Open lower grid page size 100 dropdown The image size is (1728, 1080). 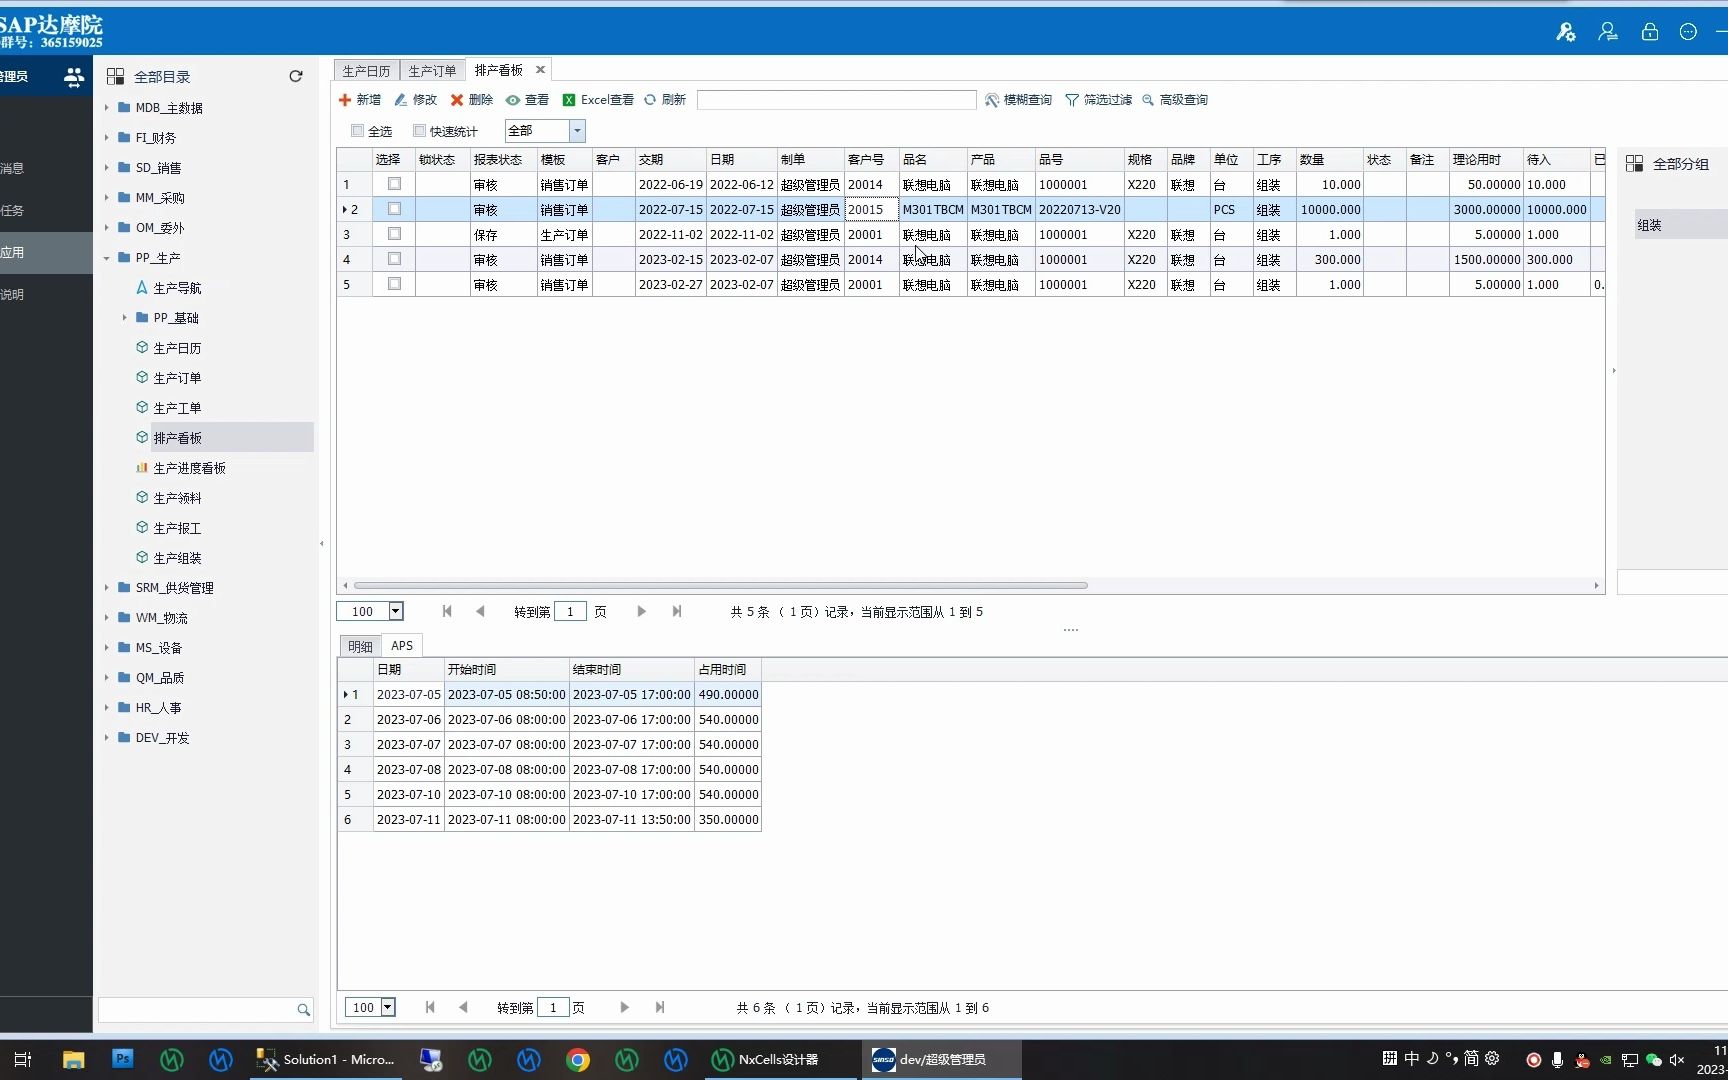(x=388, y=1008)
